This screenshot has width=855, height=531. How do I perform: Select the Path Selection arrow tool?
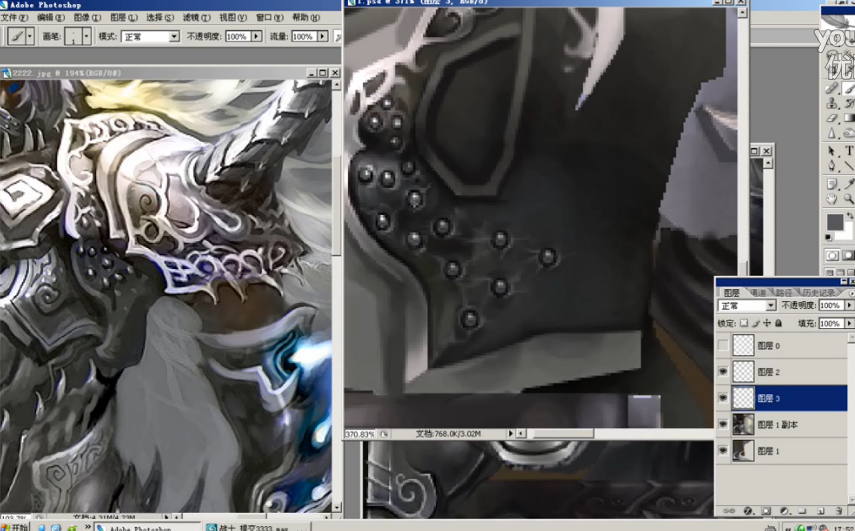pyautogui.click(x=832, y=151)
